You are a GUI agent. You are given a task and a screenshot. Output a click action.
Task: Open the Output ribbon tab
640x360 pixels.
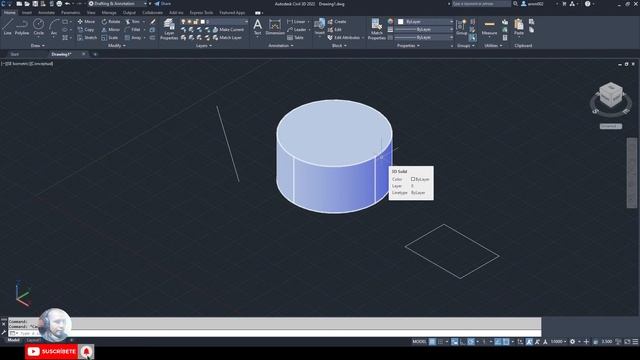pyautogui.click(x=129, y=13)
